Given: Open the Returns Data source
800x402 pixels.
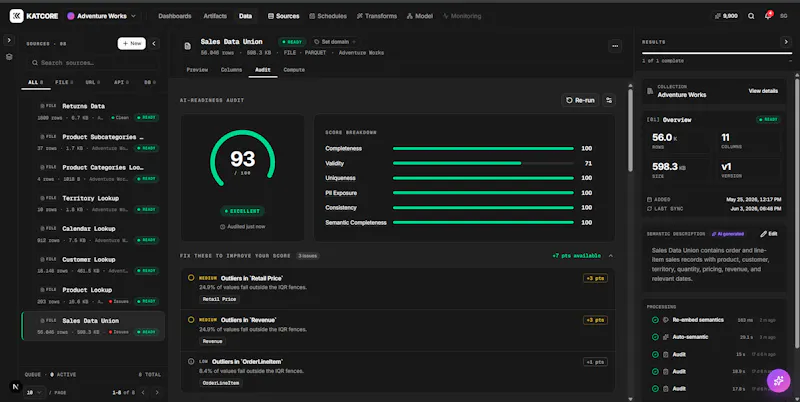Looking at the screenshot, I should [93, 111].
